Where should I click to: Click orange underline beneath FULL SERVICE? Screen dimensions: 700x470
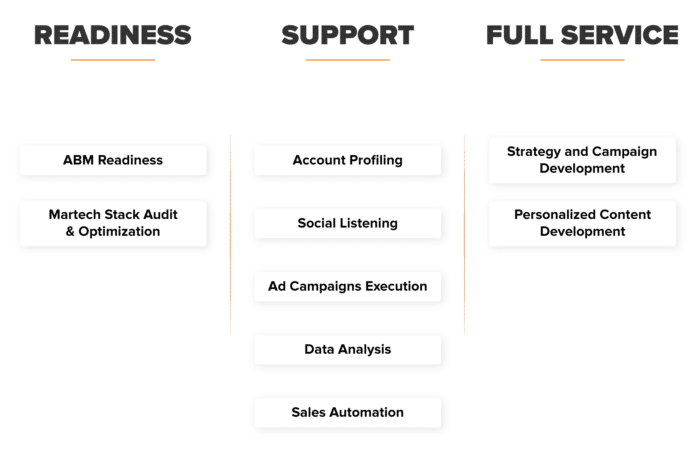(582, 59)
